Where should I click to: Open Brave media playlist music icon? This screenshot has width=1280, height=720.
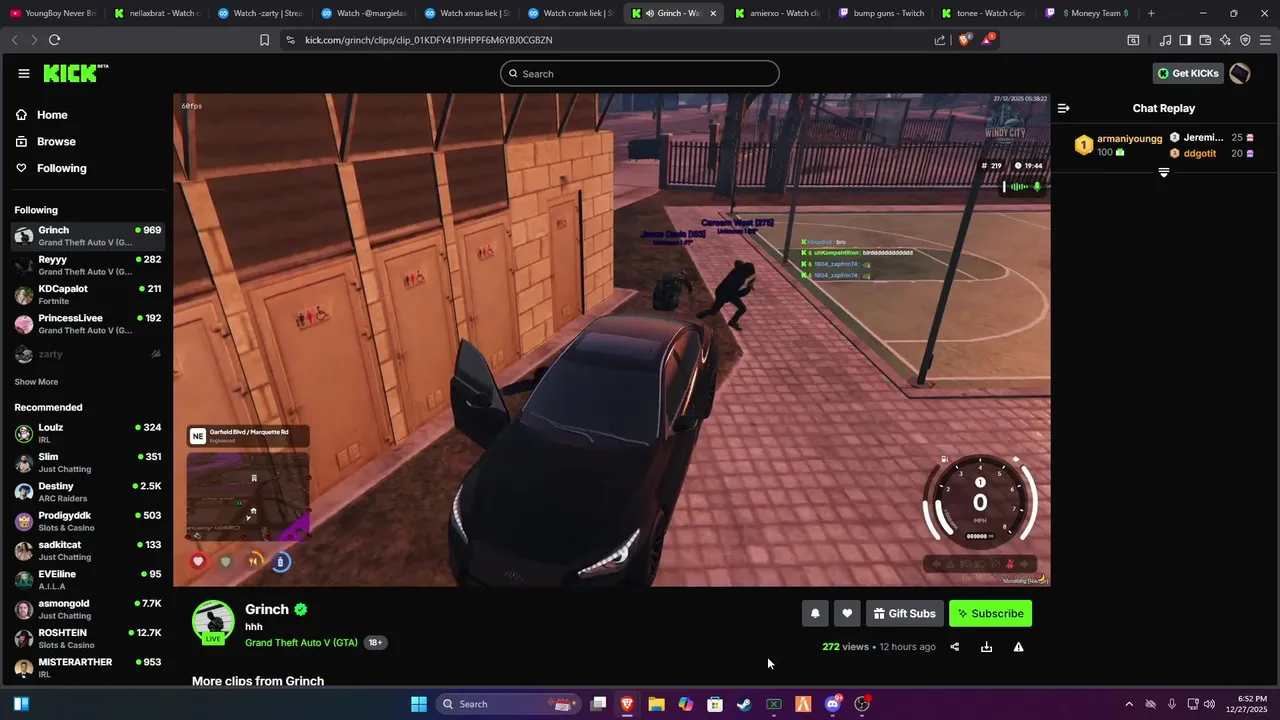pyautogui.click(x=1165, y=40)
